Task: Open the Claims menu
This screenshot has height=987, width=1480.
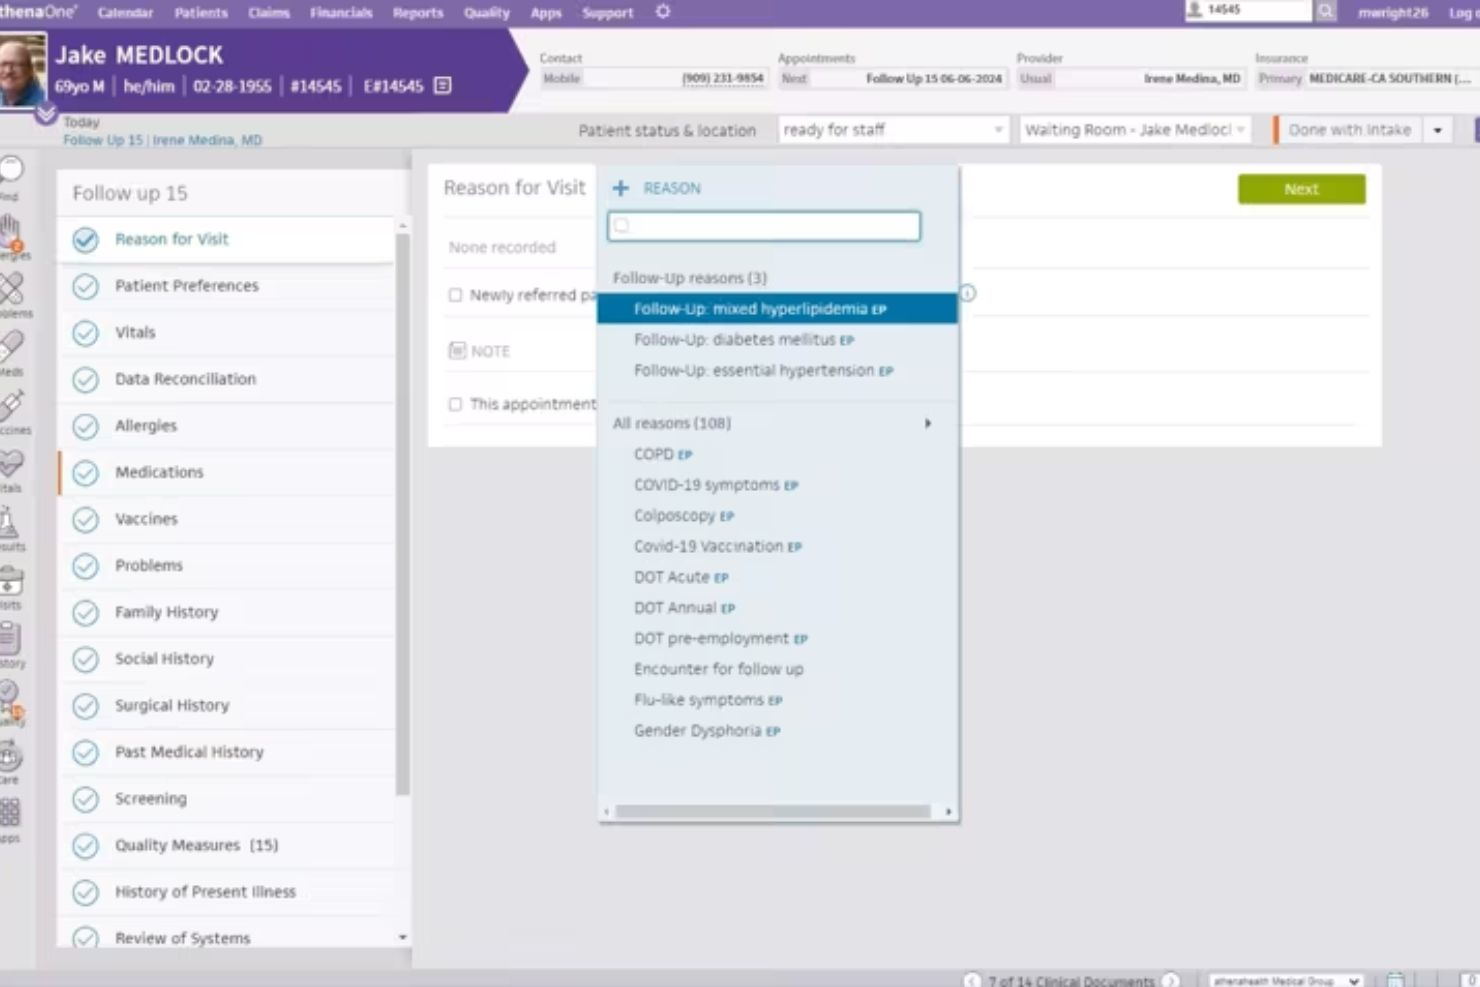Action: coord(269,13)
